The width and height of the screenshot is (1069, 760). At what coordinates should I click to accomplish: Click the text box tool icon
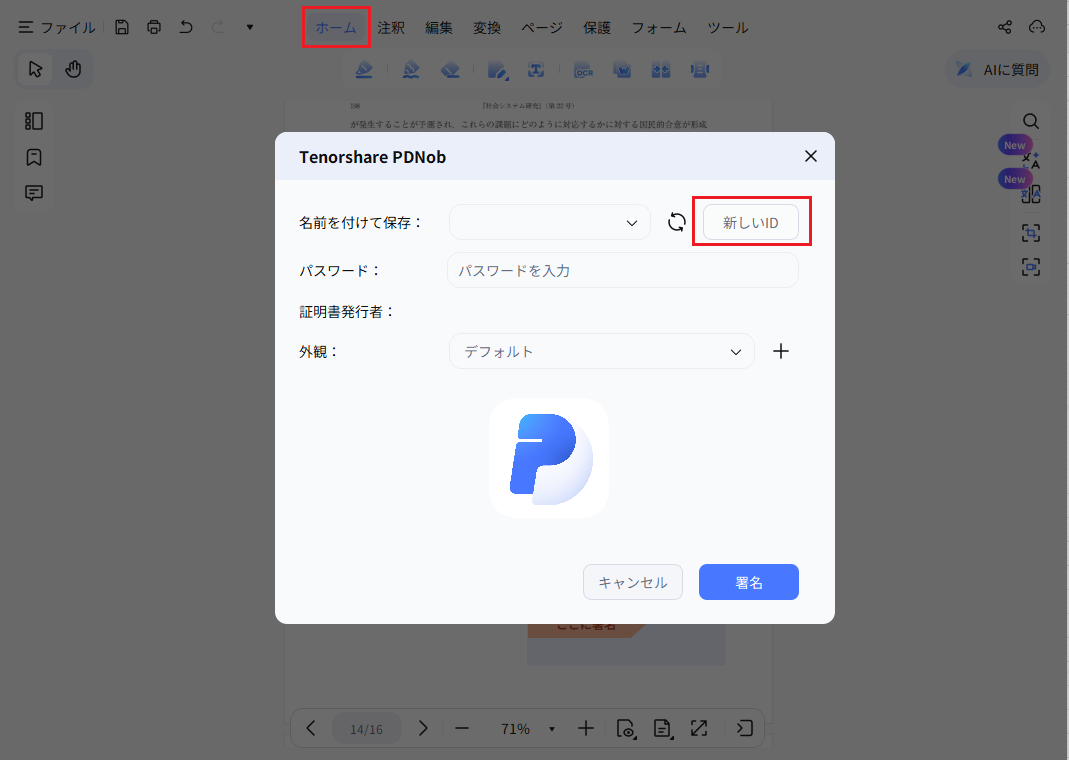[536, 70]
